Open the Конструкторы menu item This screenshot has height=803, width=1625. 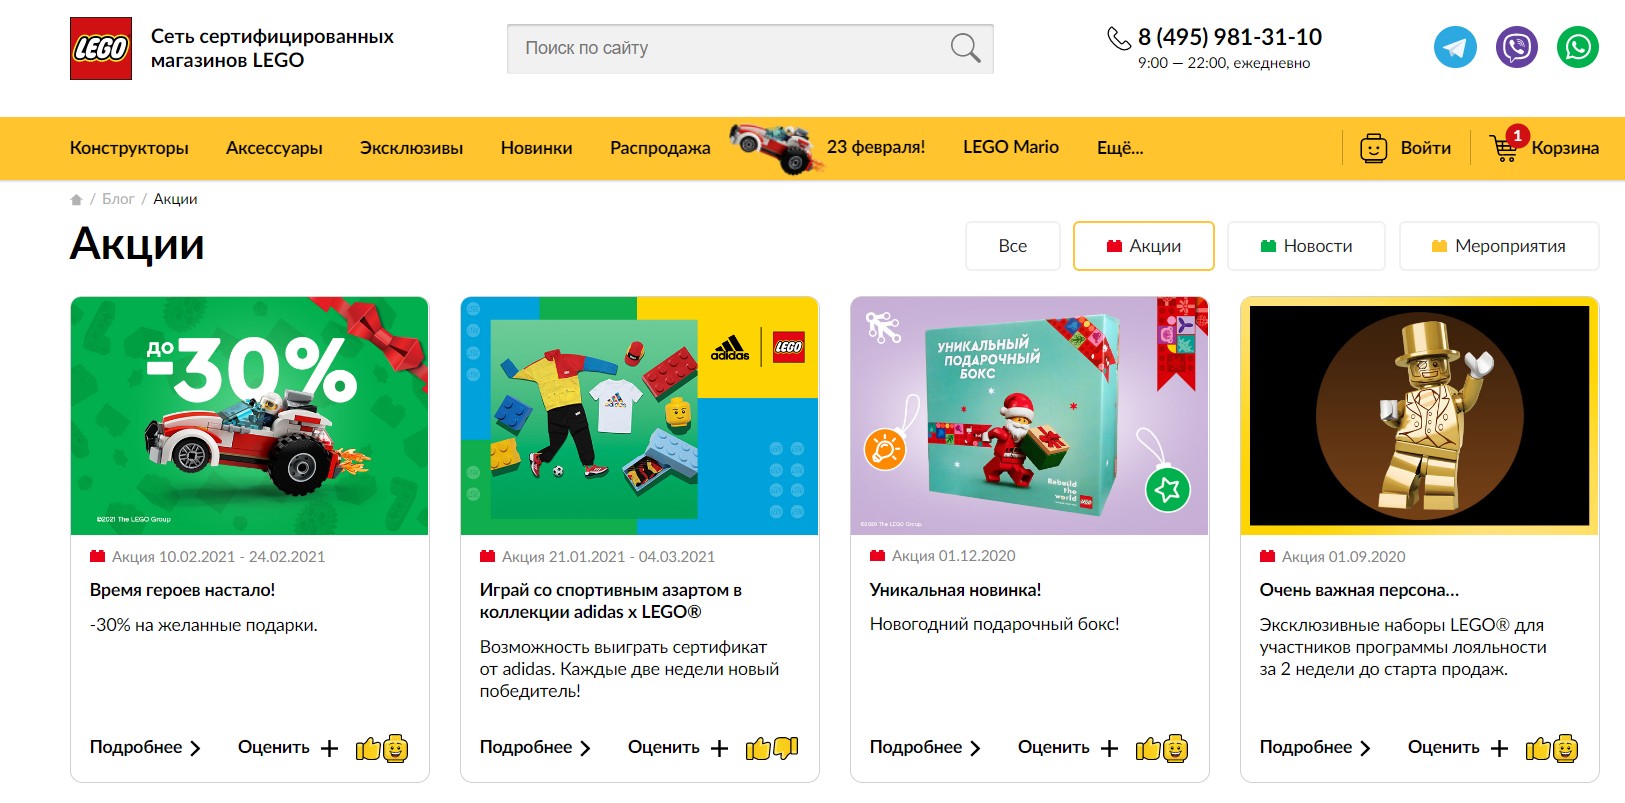point(129,148)
